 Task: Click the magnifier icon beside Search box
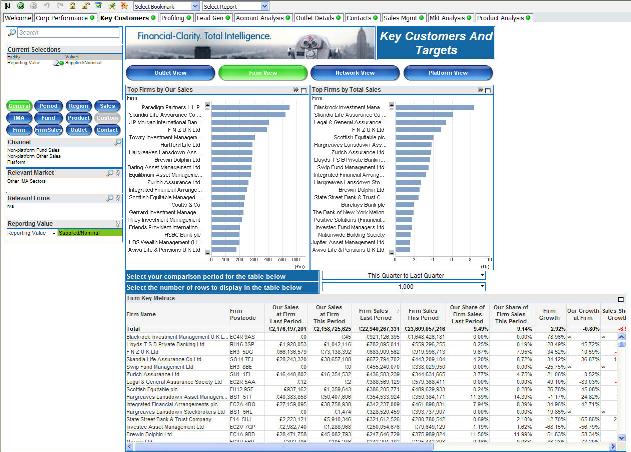(12, 32)
